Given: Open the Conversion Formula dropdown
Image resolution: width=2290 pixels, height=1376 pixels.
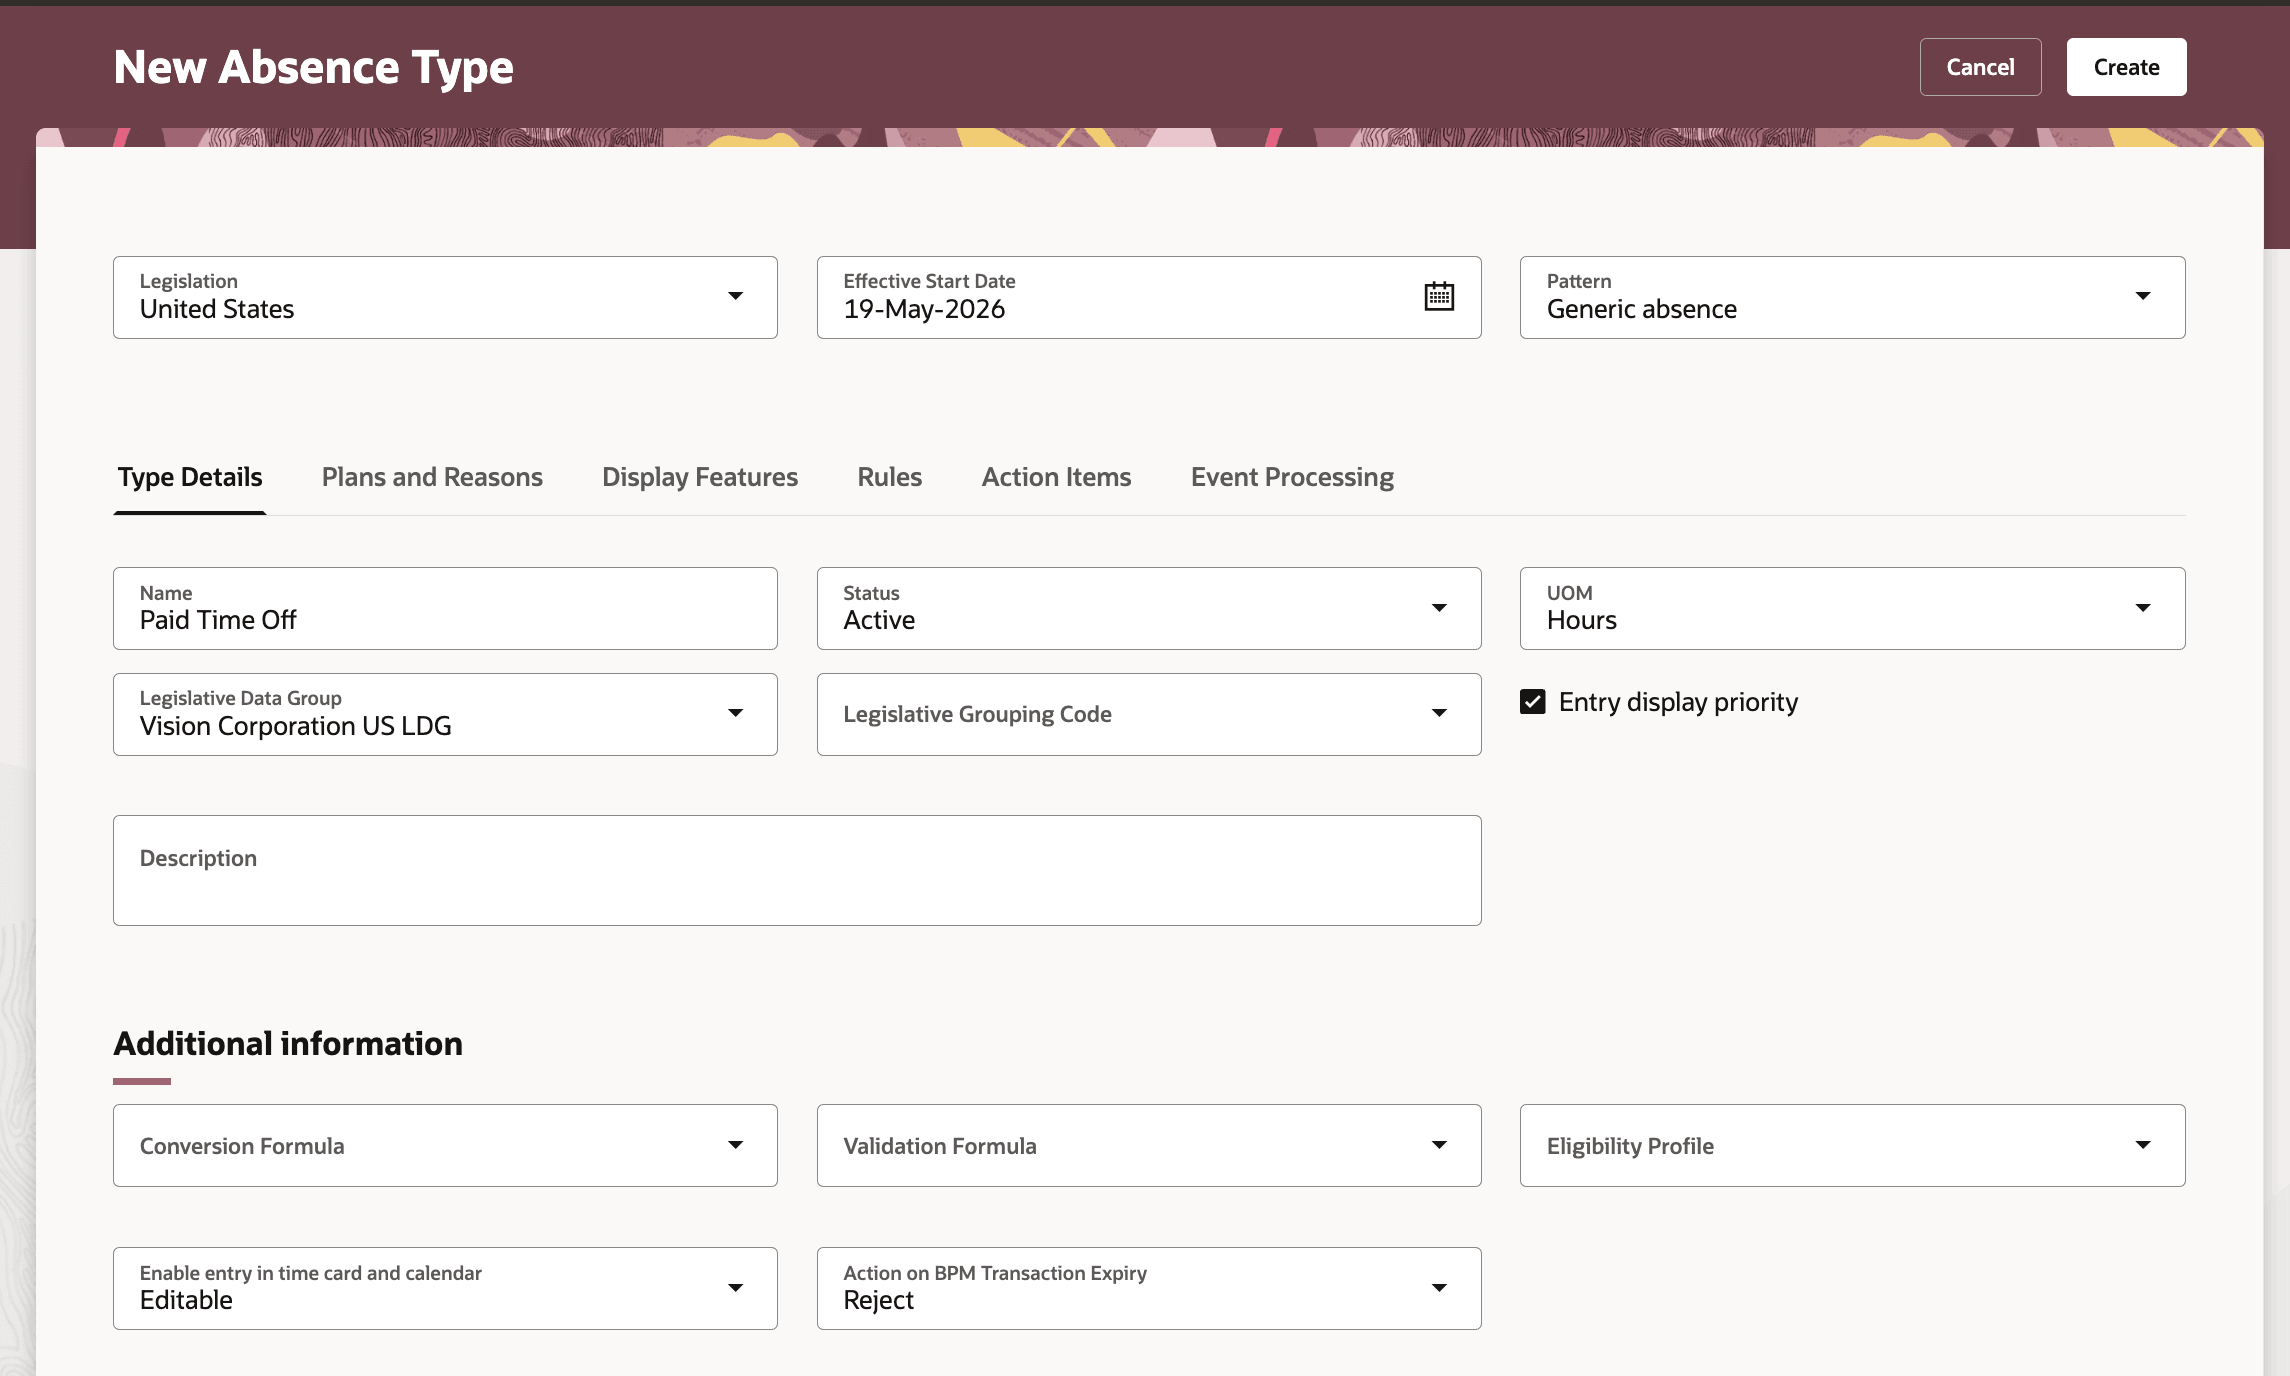Looking at the screenshot, I should click(735, 1145).
